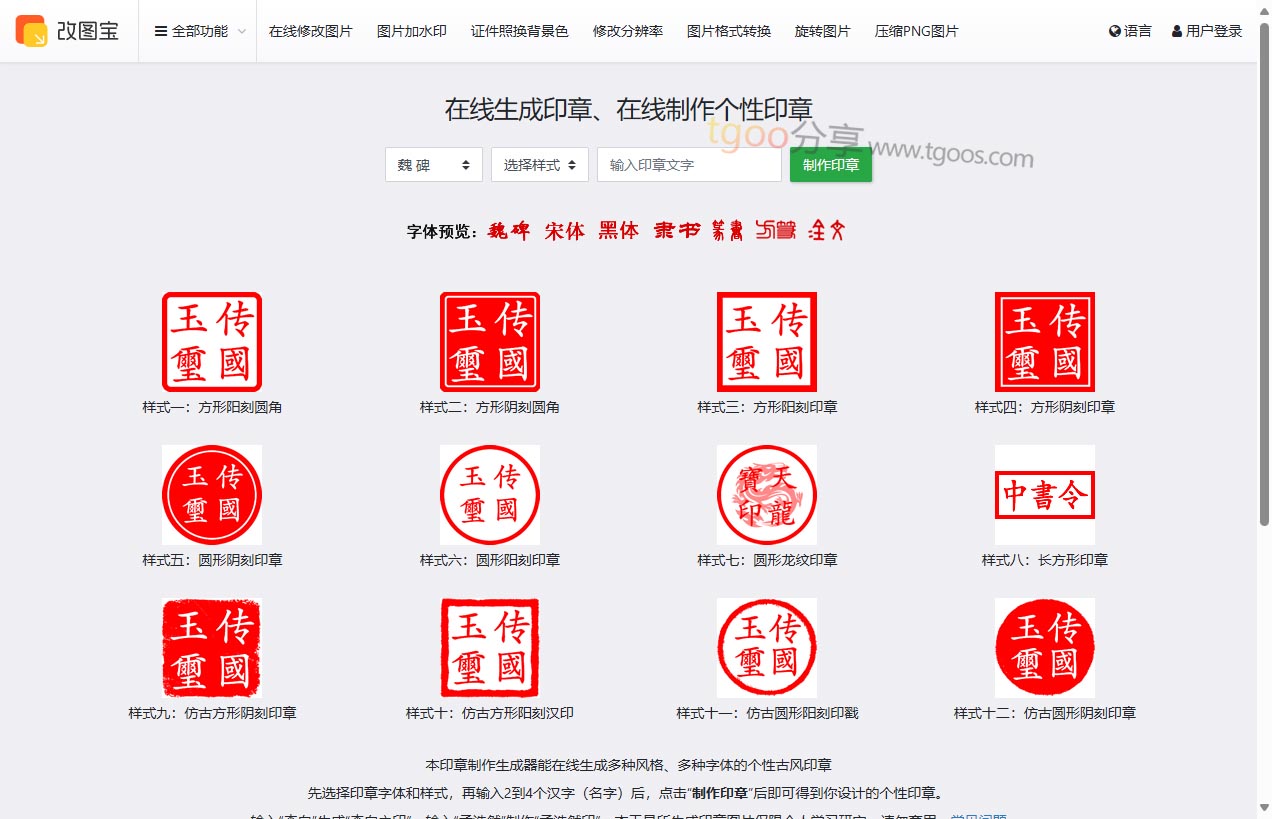Choose the 样式九 antique square 阴刻 seal
Screen dimensions: 1272x819
(x=212, y=648)
